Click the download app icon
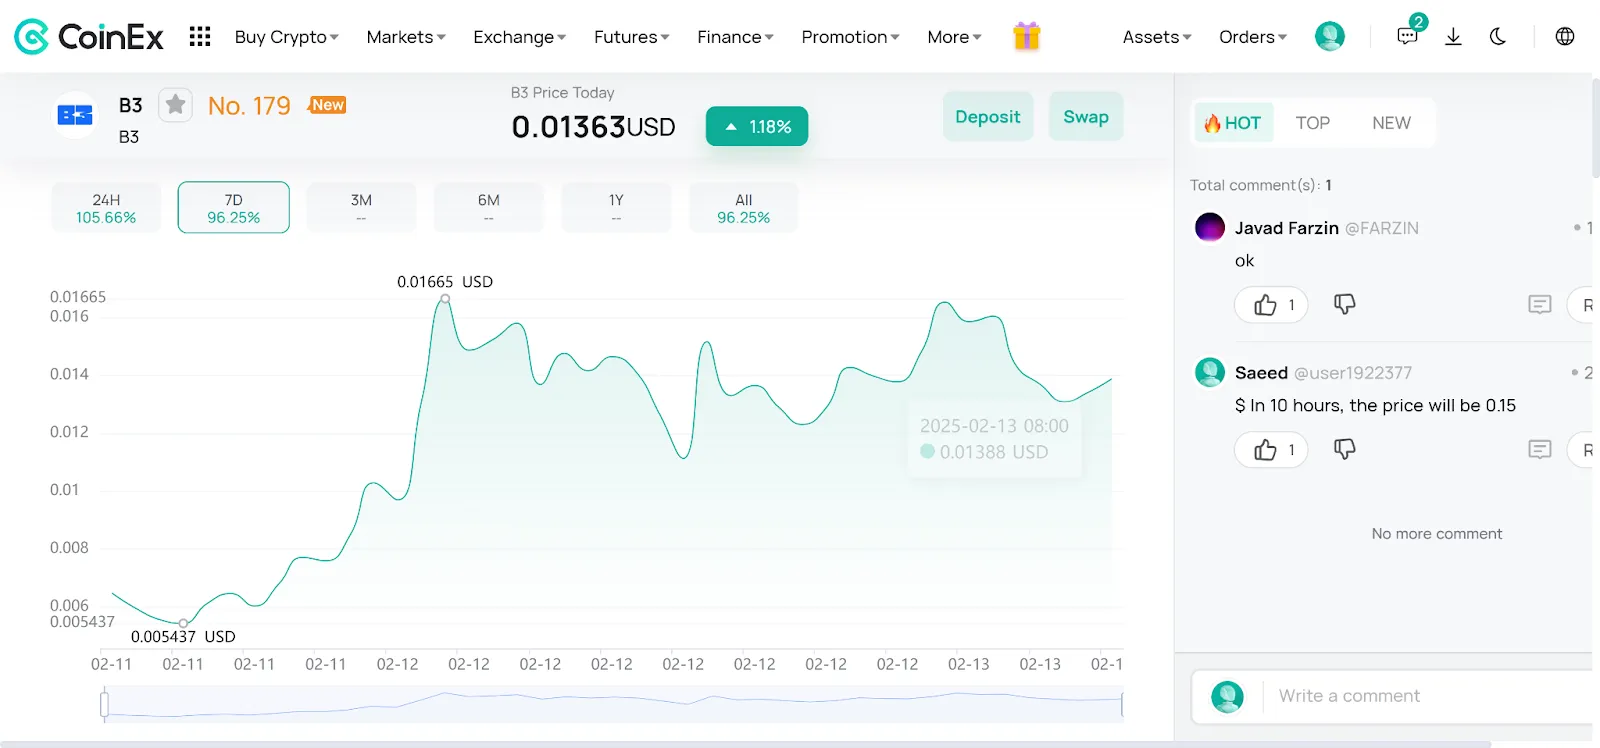Screen dimensions: 1600x748 [1453, 37]
